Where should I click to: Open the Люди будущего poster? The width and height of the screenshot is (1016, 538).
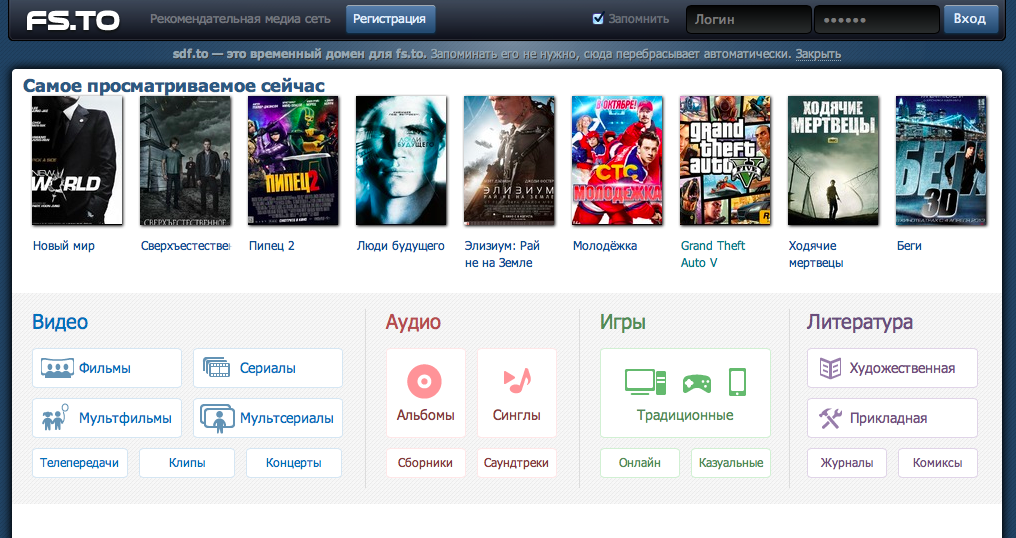click(401, 160)
